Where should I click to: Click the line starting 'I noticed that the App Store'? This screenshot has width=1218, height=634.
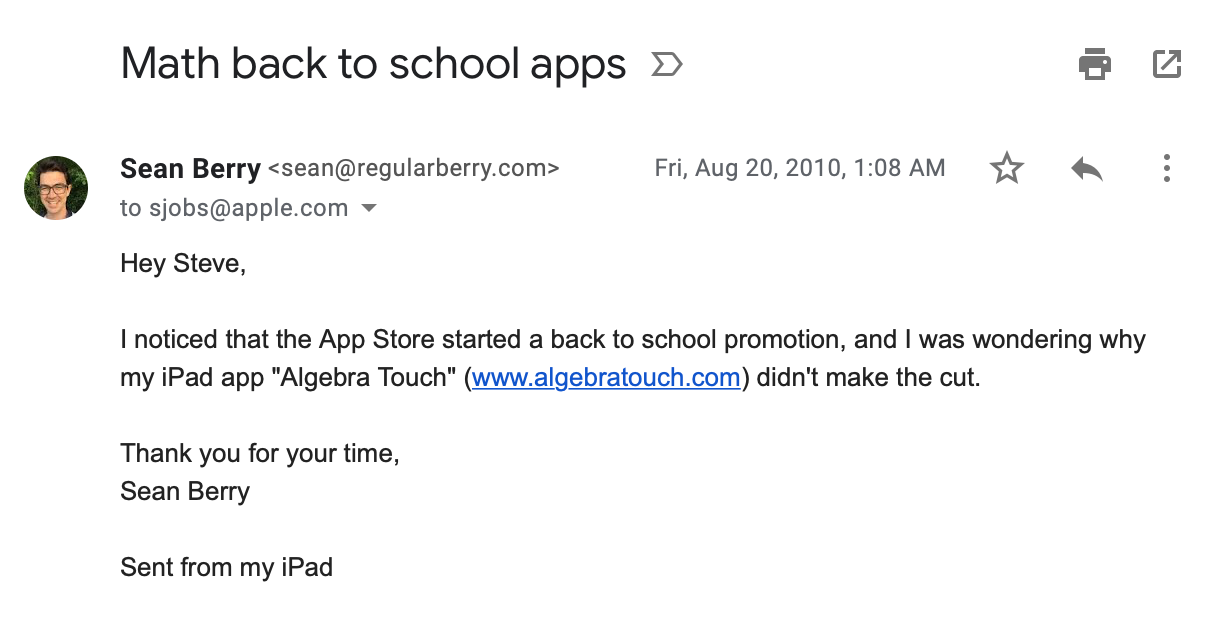click(x=633, y=340)
